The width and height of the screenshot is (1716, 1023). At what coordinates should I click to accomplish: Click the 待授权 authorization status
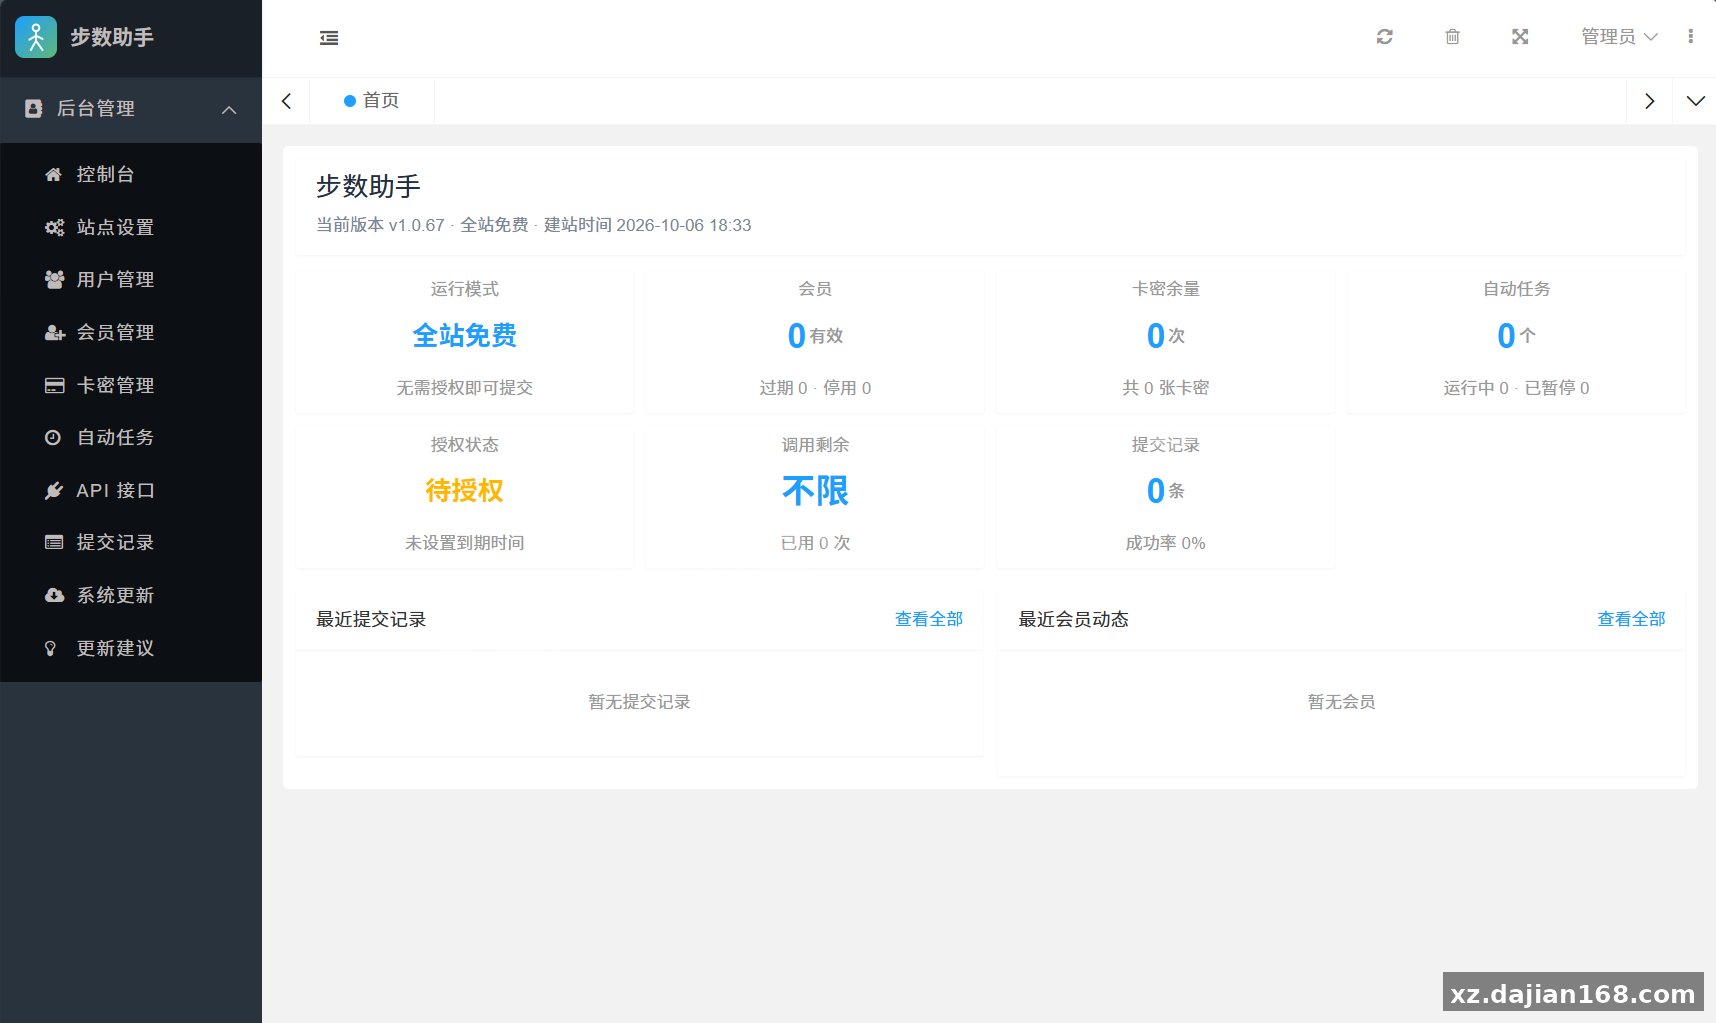pyautogui.click(x=464, y=490)
